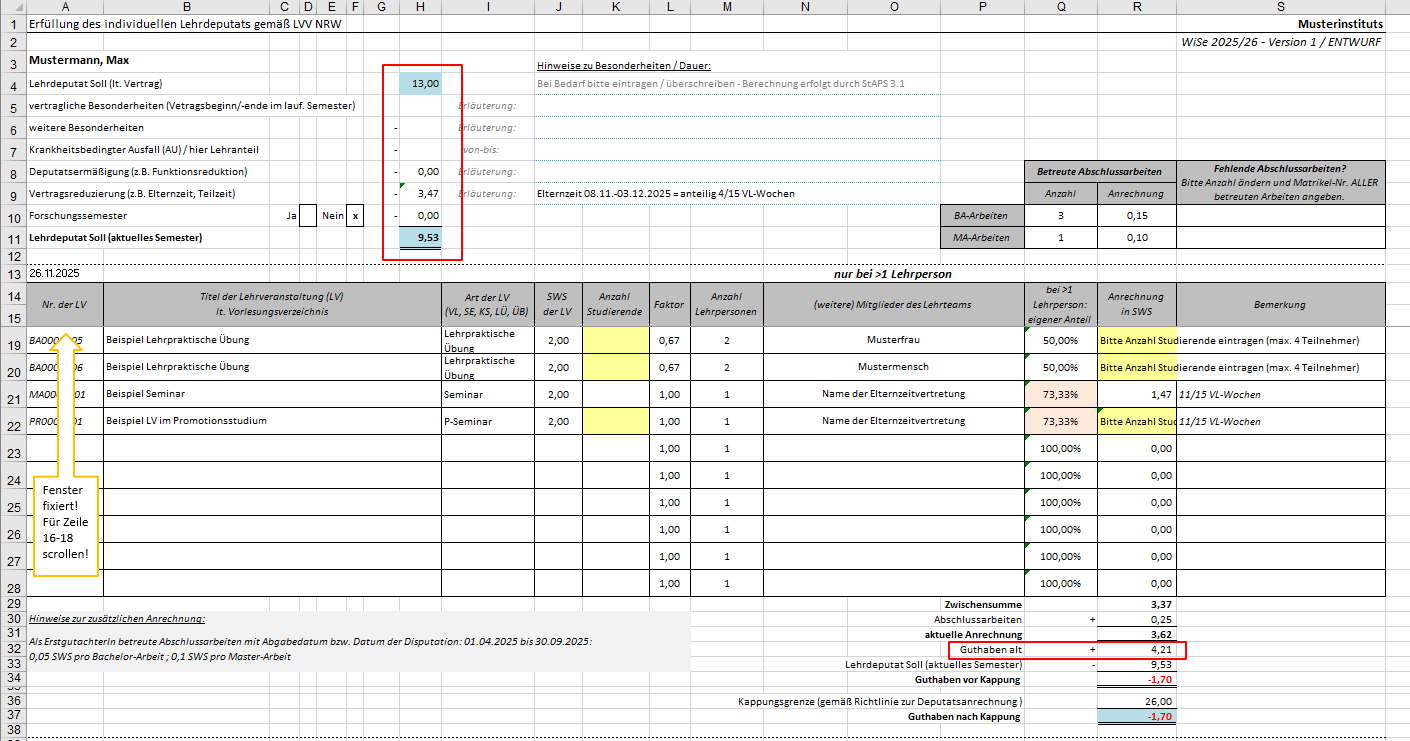Click 'Hinweise zu Besonderheiten / Dauer' underlined text
This screenshot has height=741, width=1410.
[624, 65]
